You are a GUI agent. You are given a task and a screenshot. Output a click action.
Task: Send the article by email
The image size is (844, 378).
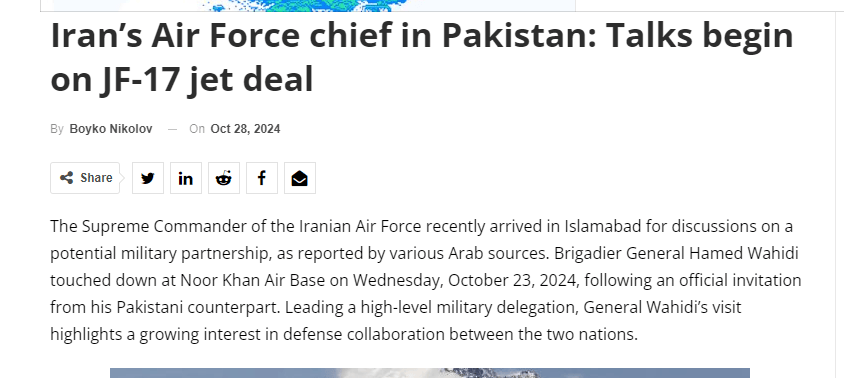click(x=300, y=178)
